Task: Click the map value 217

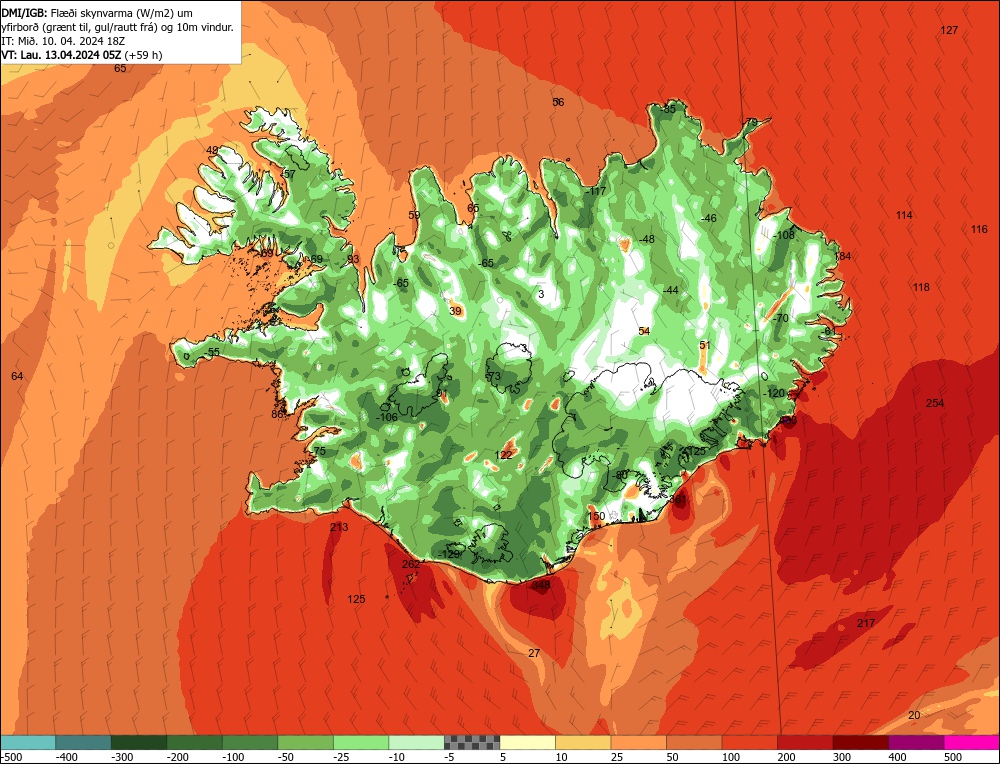Action: 865,623
